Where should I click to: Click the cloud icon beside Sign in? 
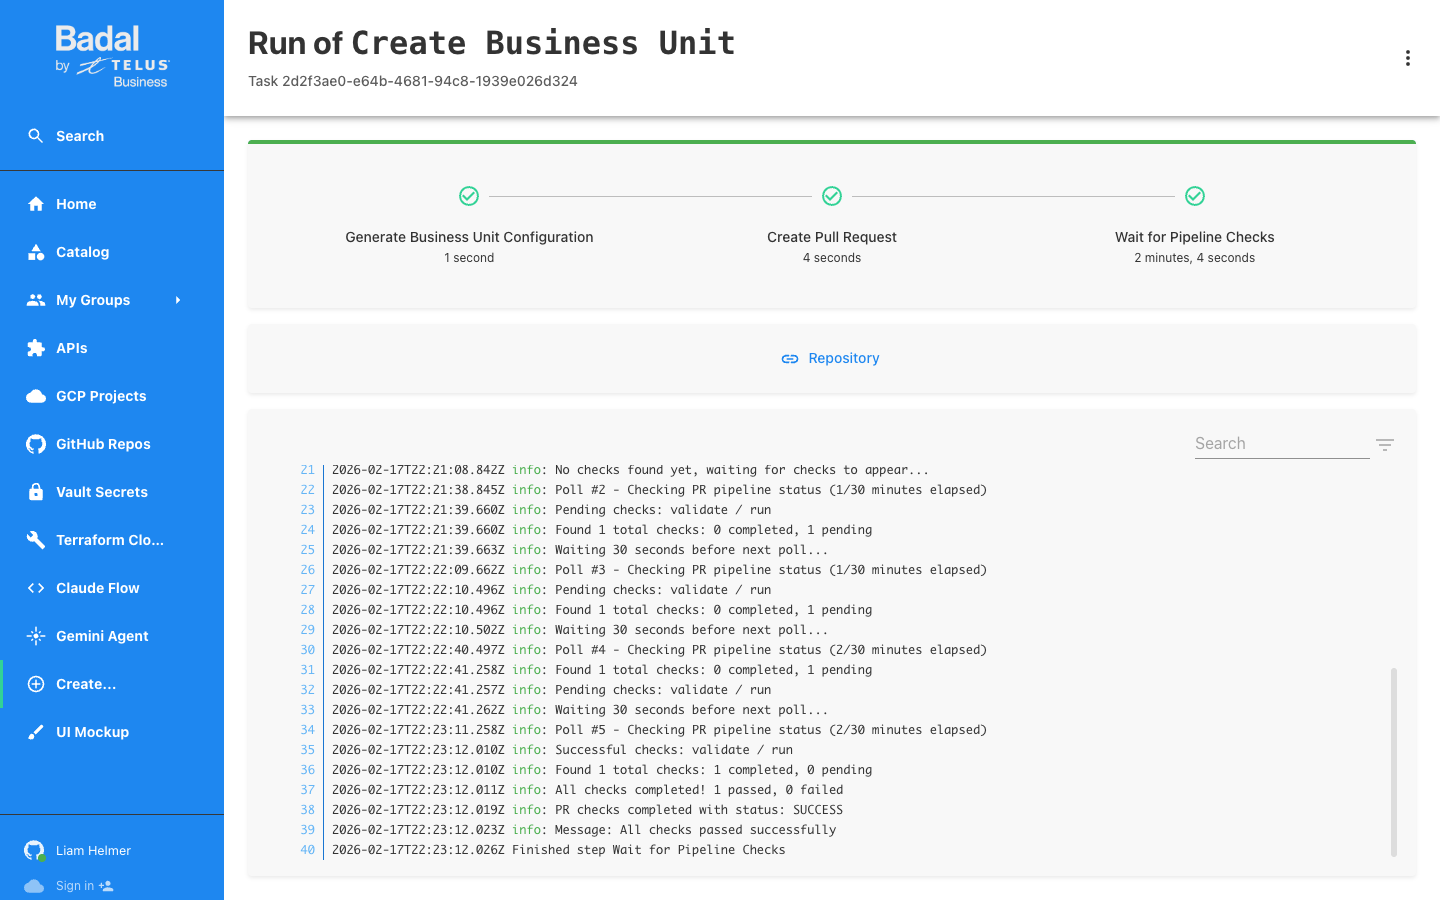coord(34,886)
